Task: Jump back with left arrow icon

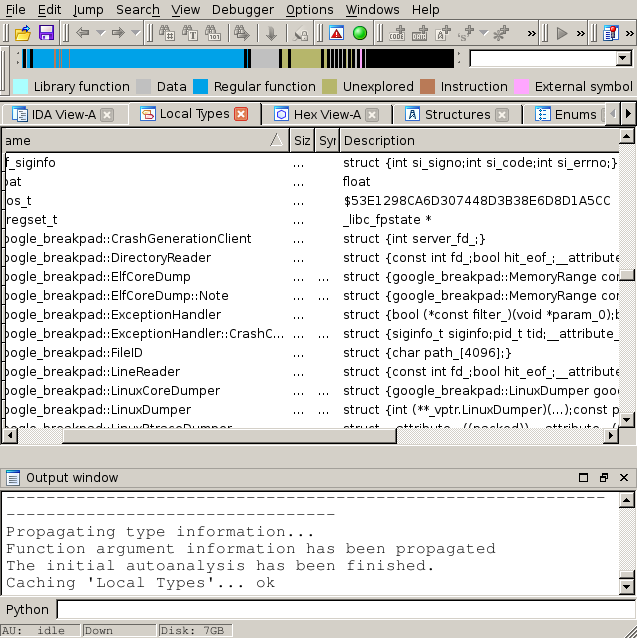Action: click(x=83, y=33)
